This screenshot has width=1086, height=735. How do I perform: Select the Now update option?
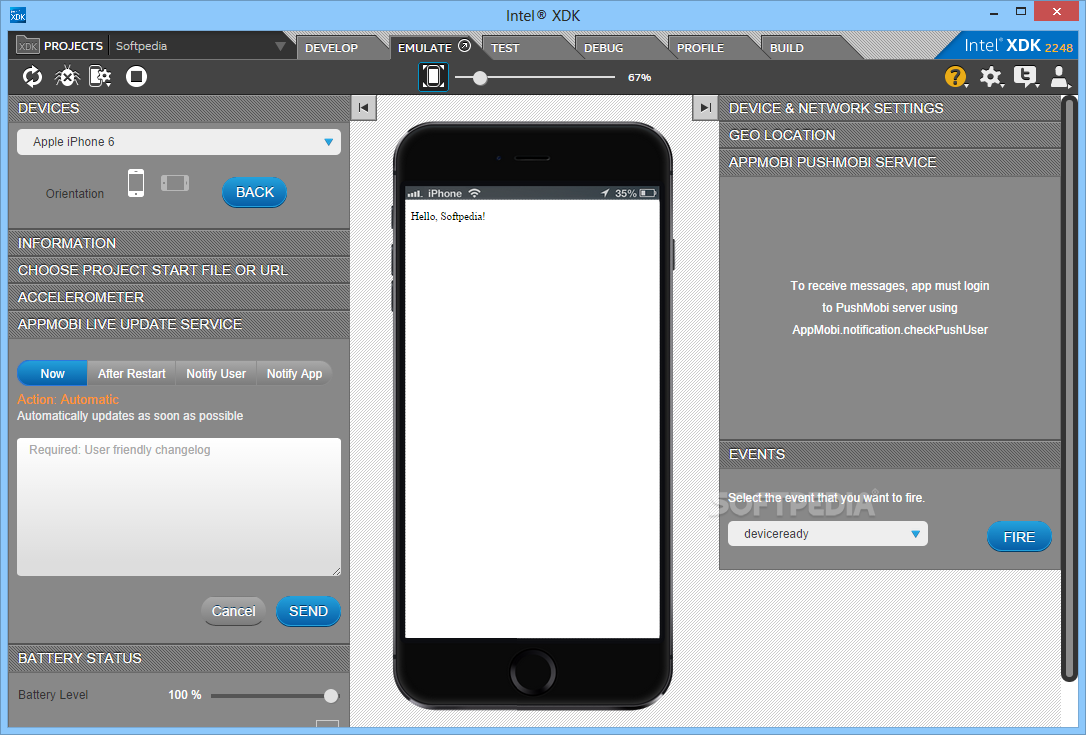53,373
